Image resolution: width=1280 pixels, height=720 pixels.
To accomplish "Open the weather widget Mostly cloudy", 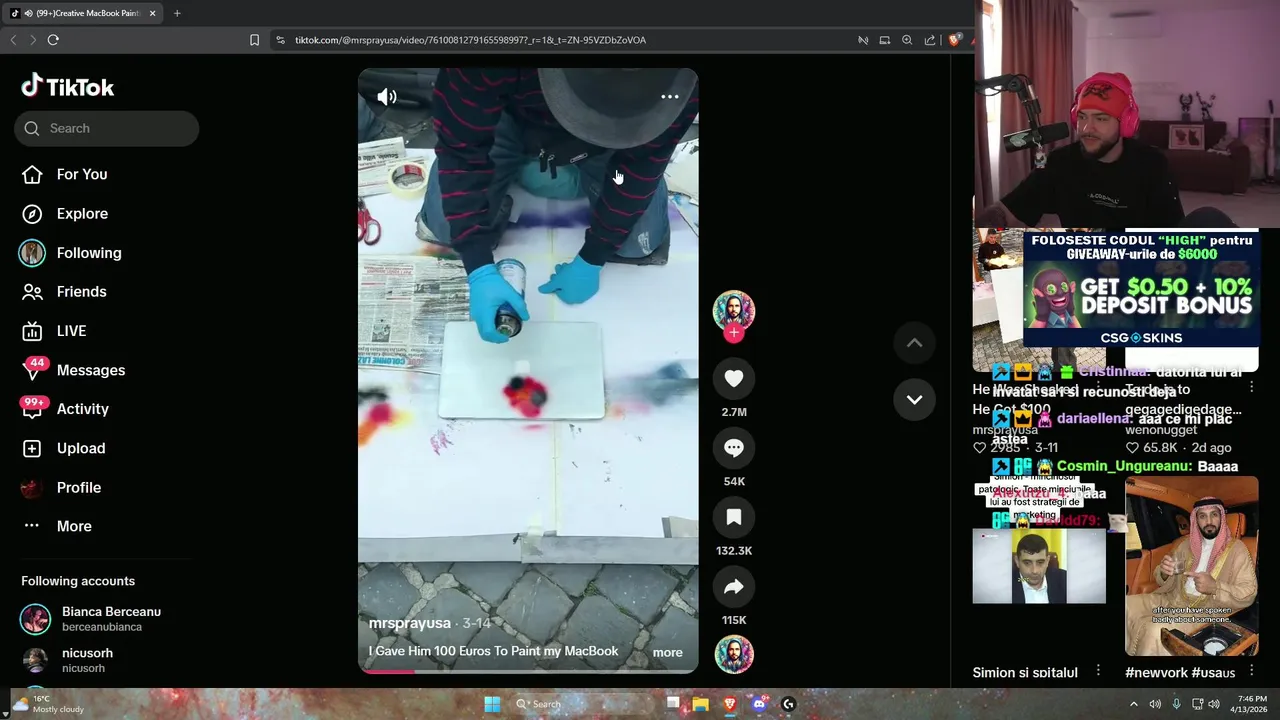I will point(47,704).
